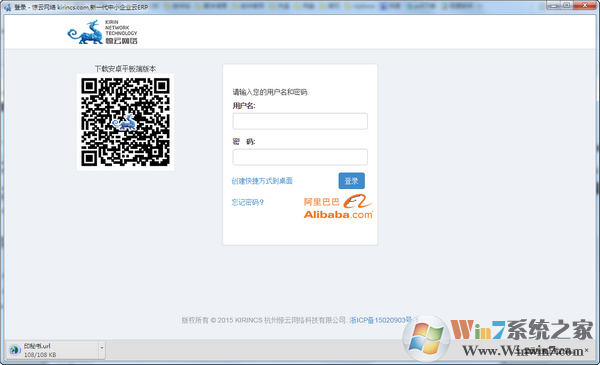Focus the 用户名 username input field
This screenshot has width=600, height=365.
click(300, 121)
